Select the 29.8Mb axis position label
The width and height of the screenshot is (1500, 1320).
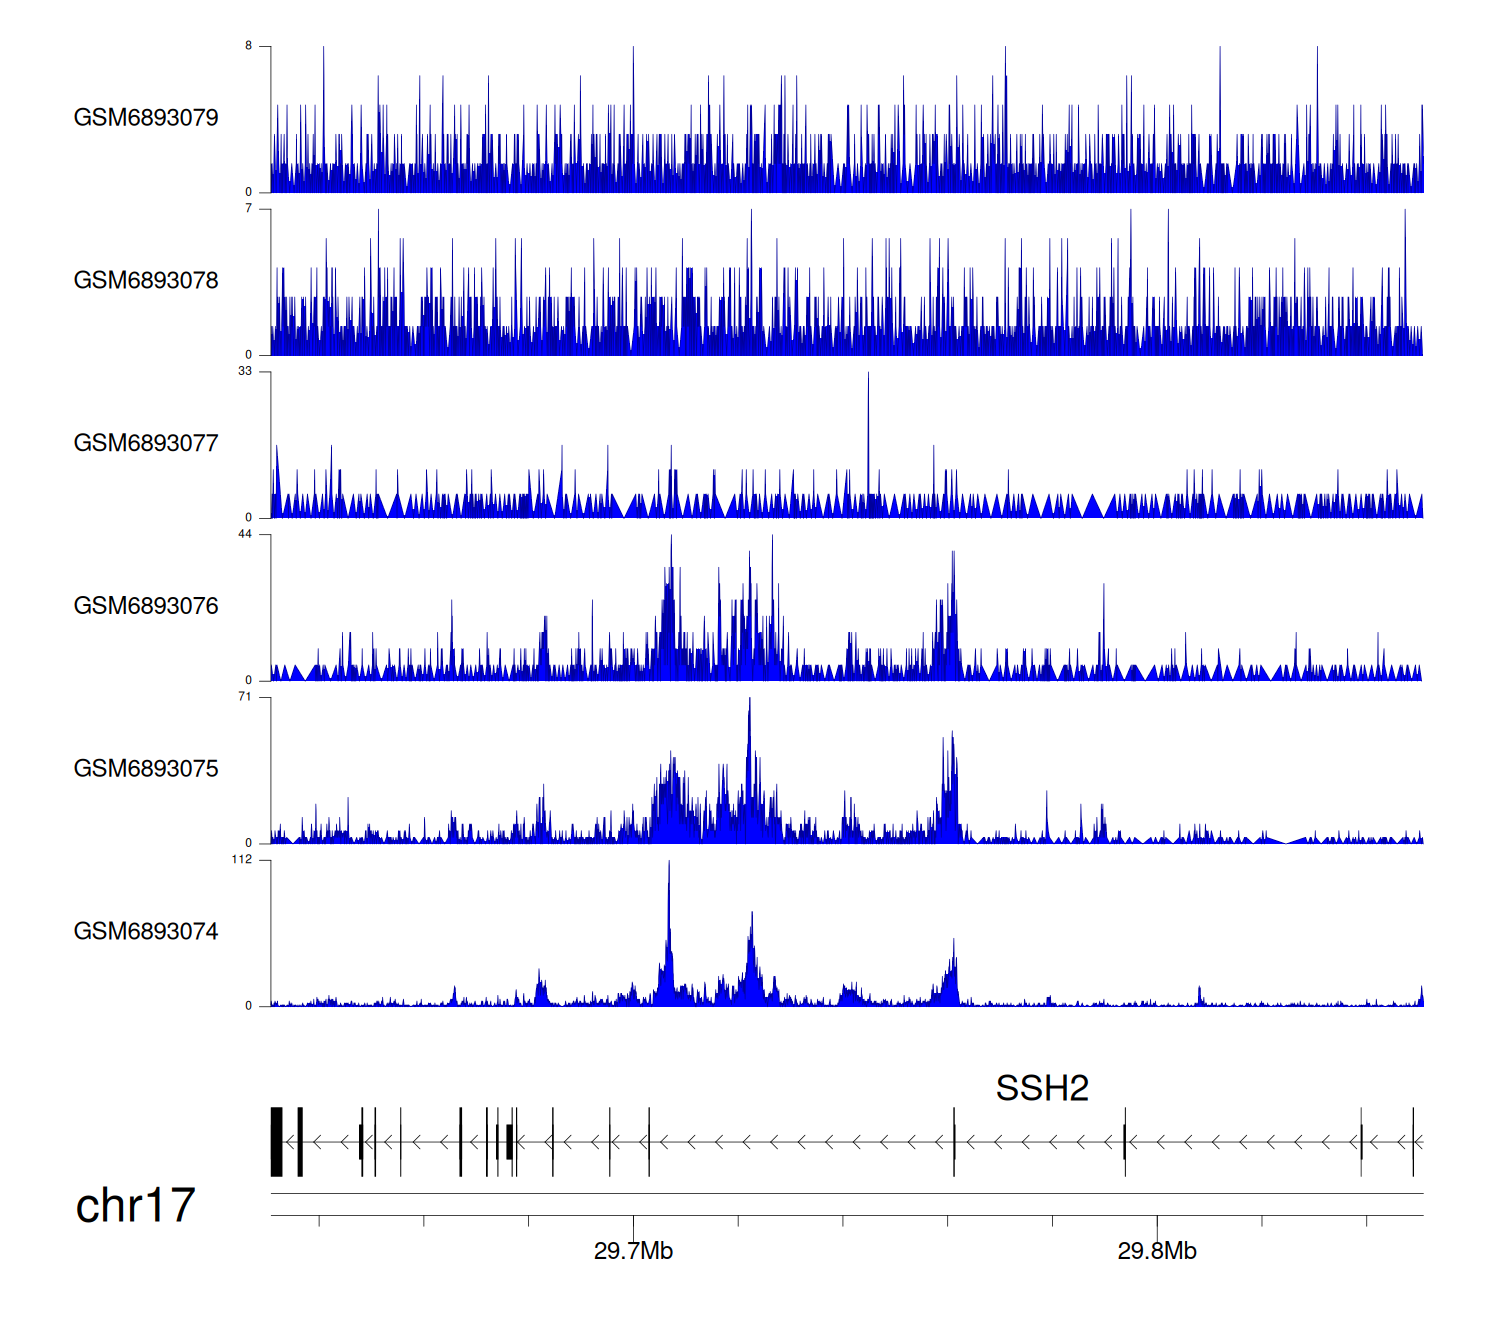[1157, 1251]
